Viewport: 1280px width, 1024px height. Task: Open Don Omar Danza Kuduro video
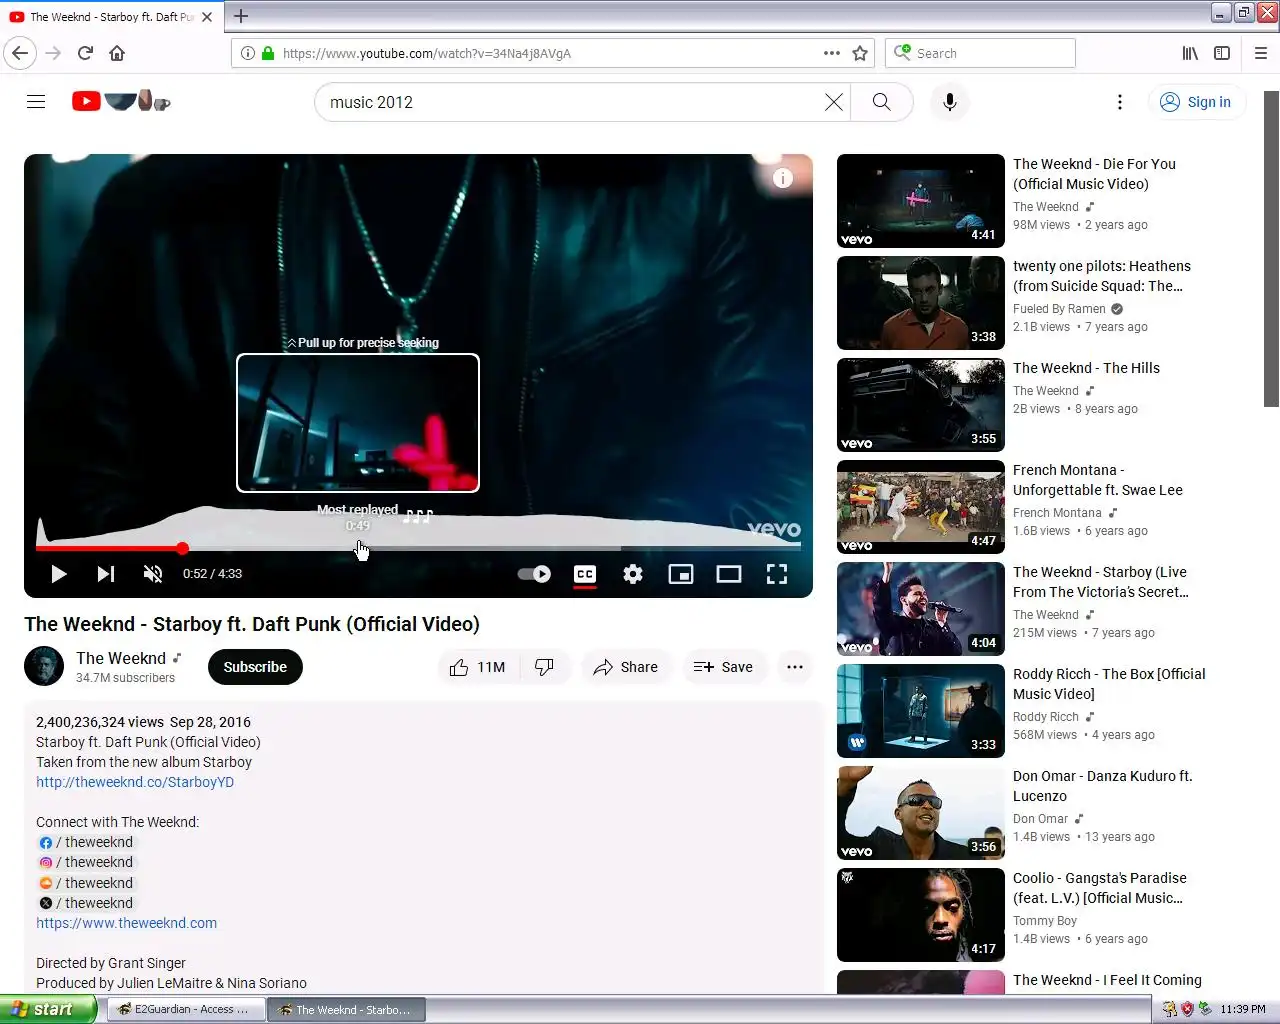tap(921, 813)
